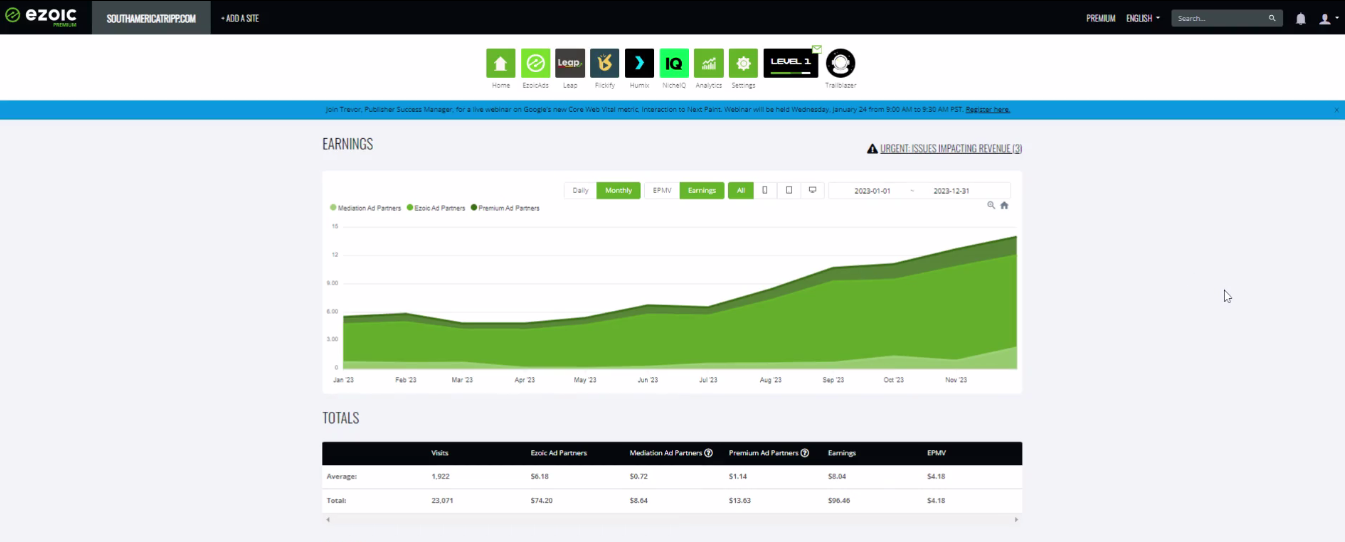Open the Humix app icon
Viewport: 1345px width, 542px height.
[x=639, y=63]
